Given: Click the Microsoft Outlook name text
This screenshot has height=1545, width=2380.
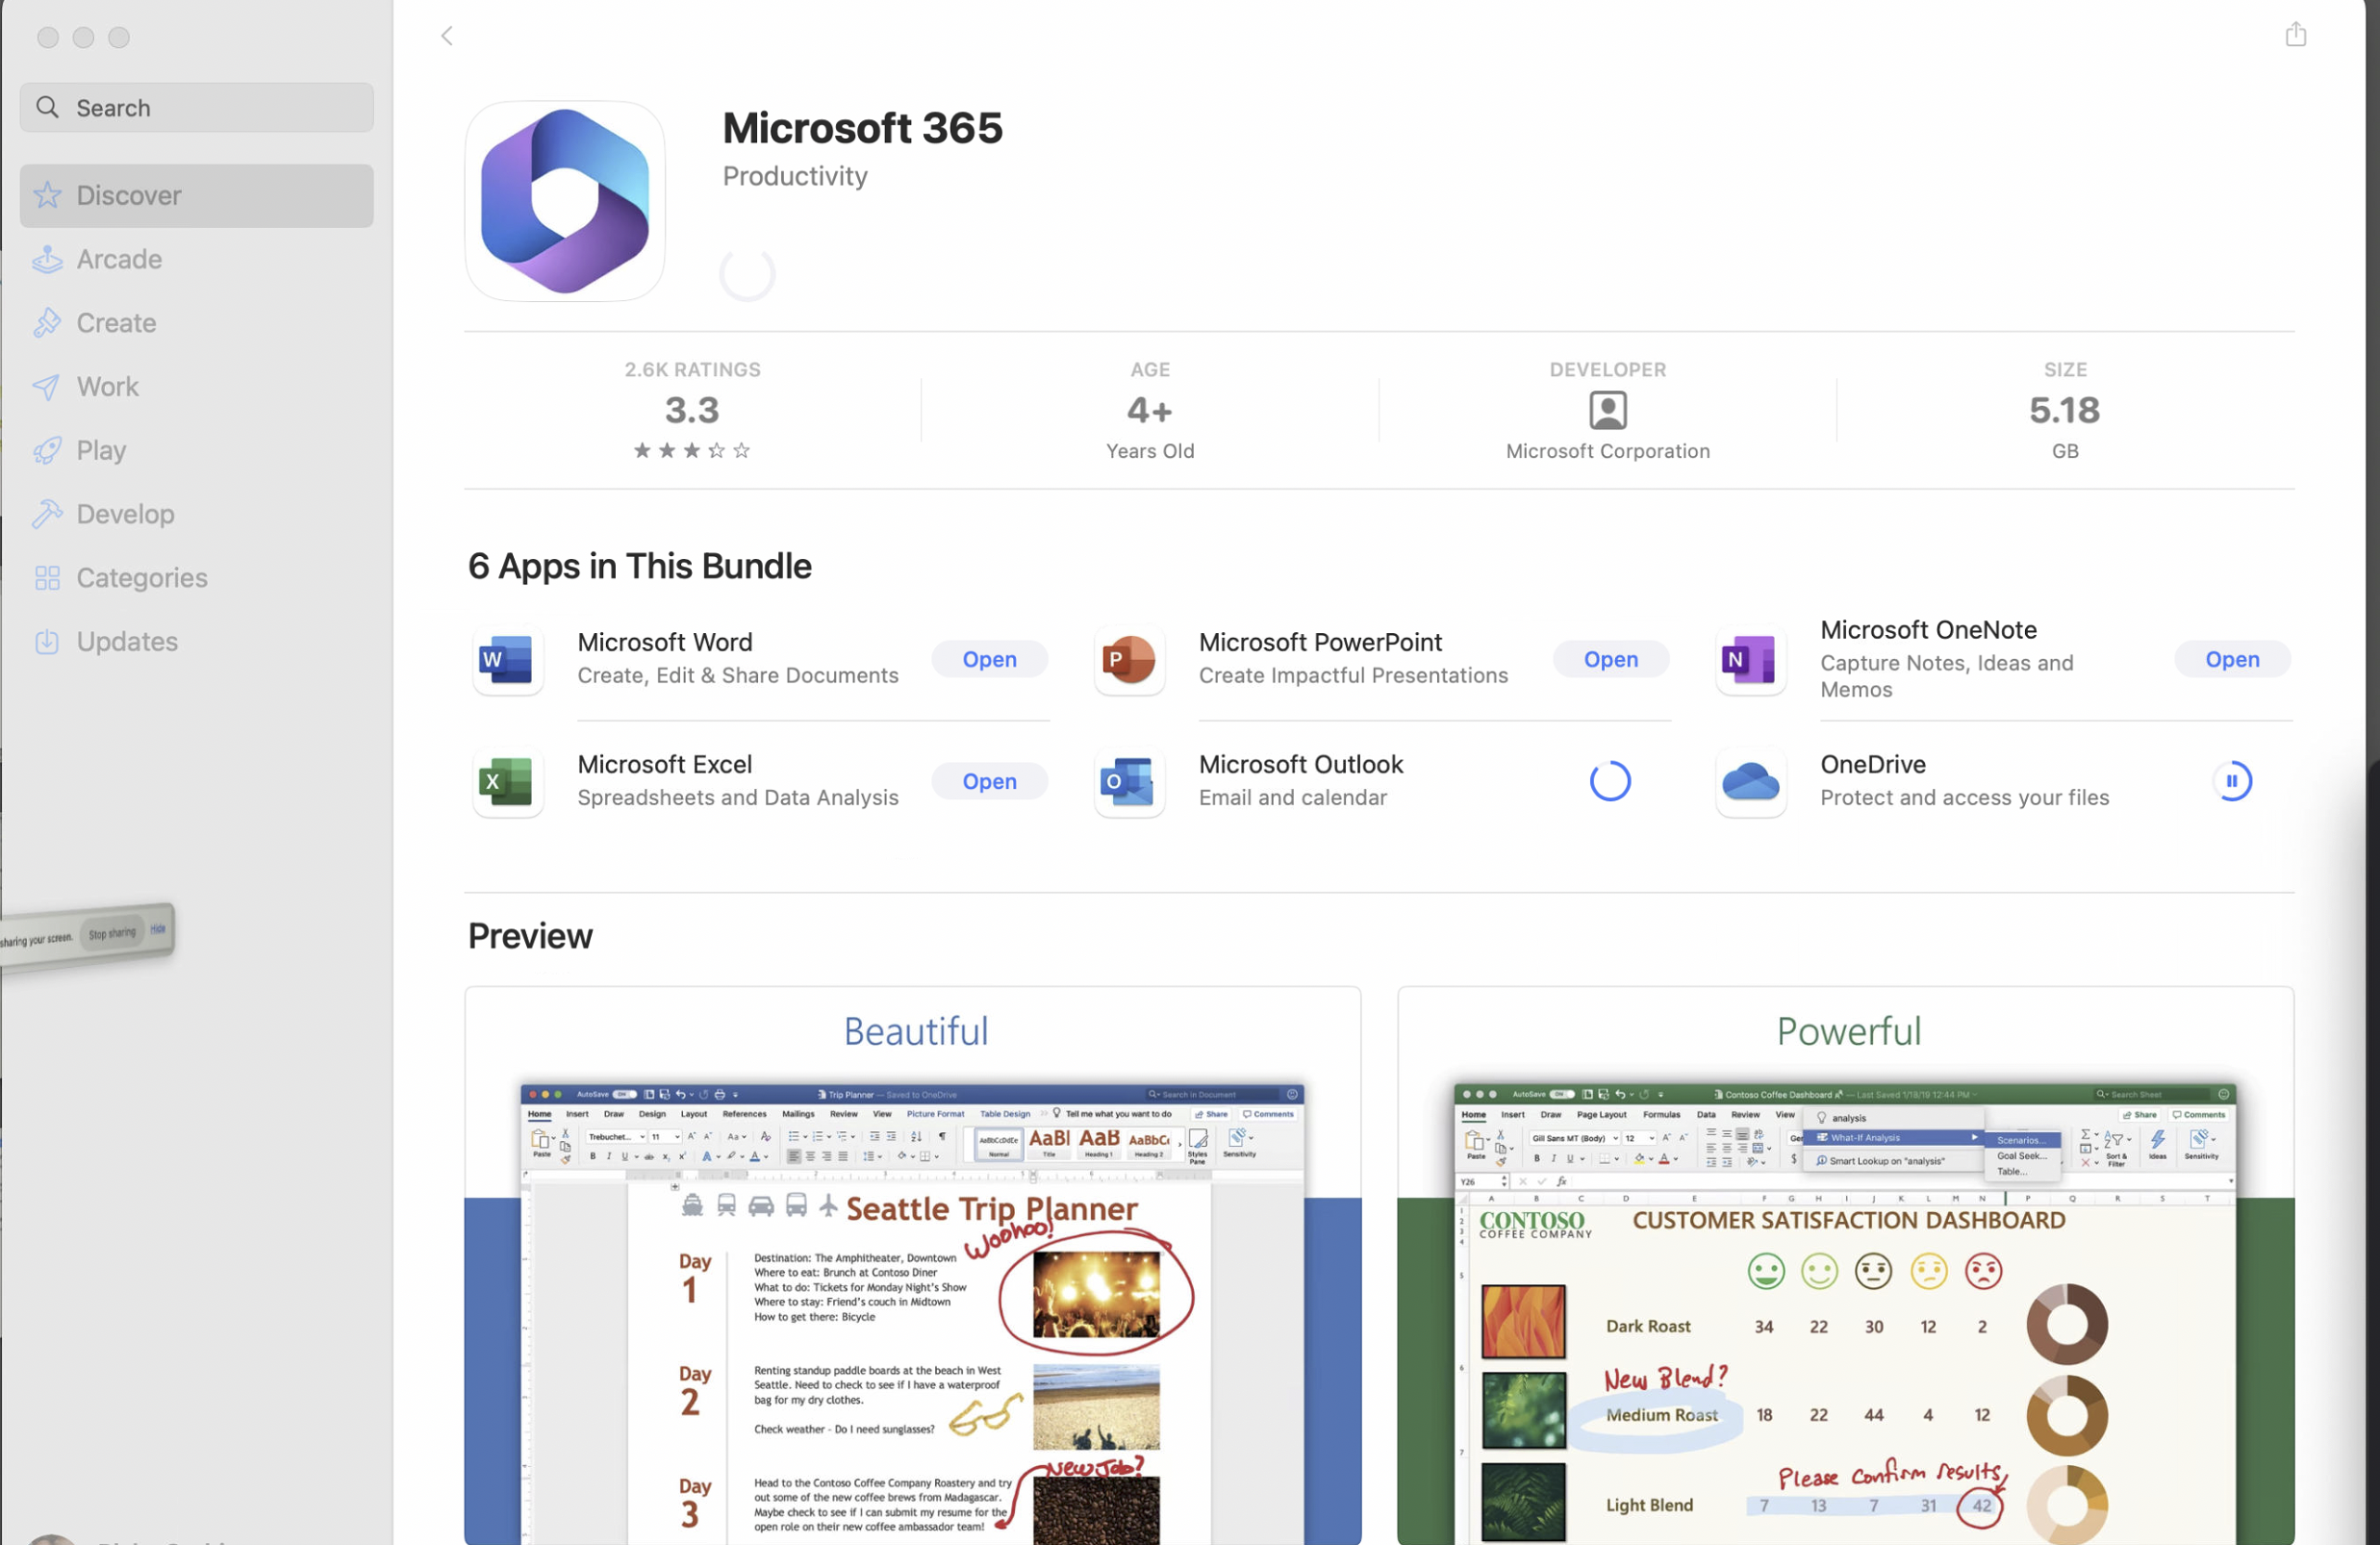Looking at the screenshot, I should pyautogui.click(x=1301, y=764).
